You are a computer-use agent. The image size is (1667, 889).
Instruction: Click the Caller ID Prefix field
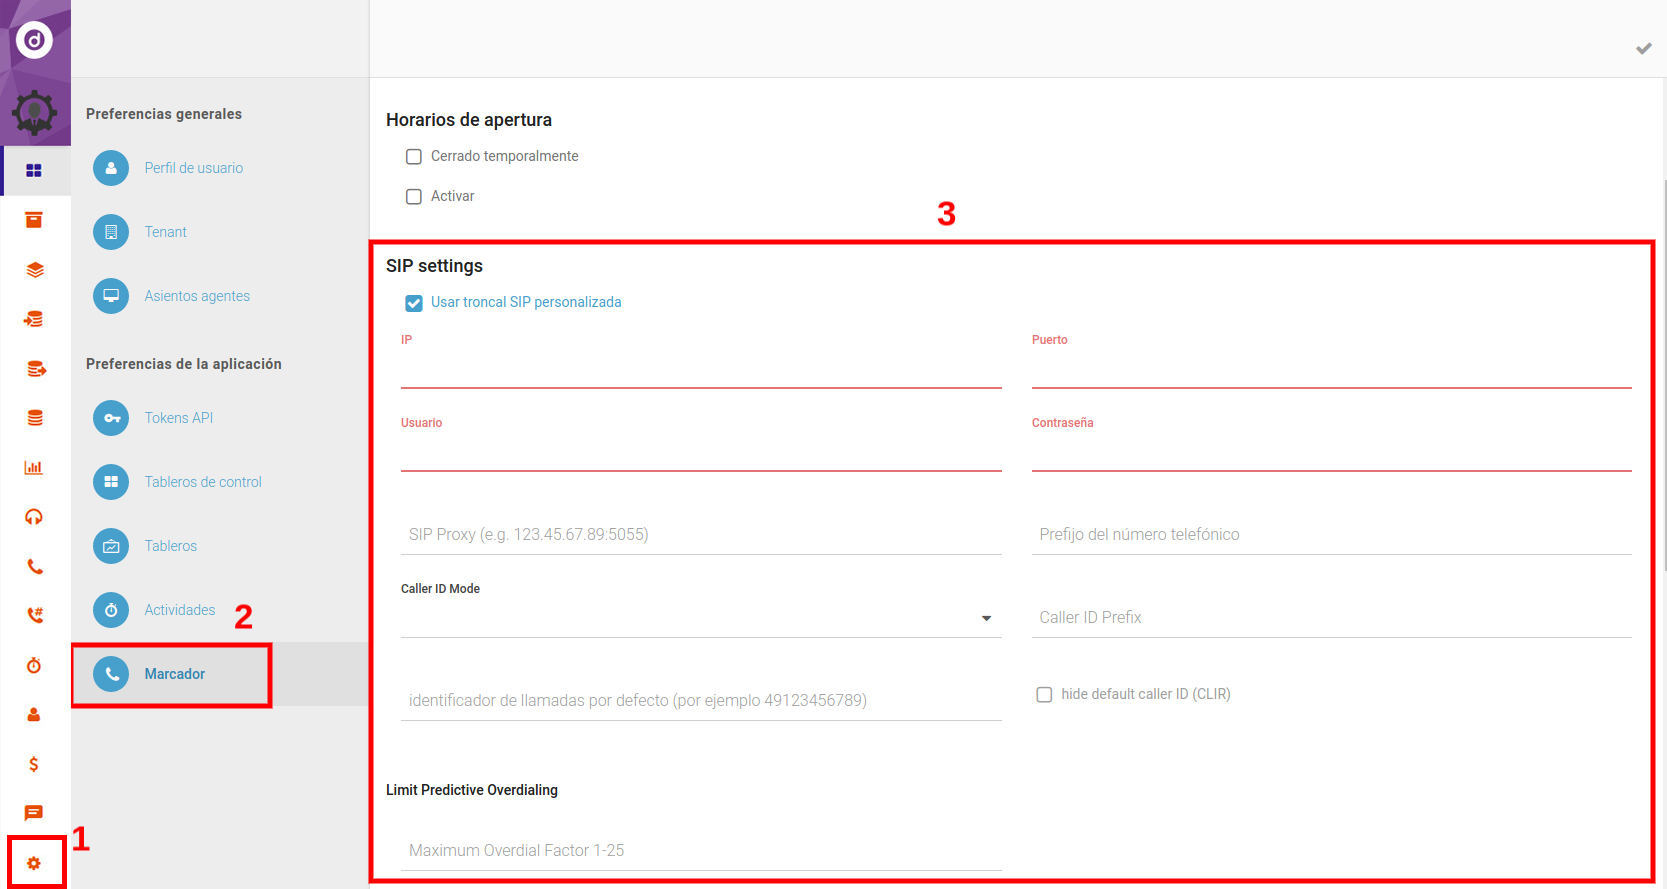(x=1330, y=618)
